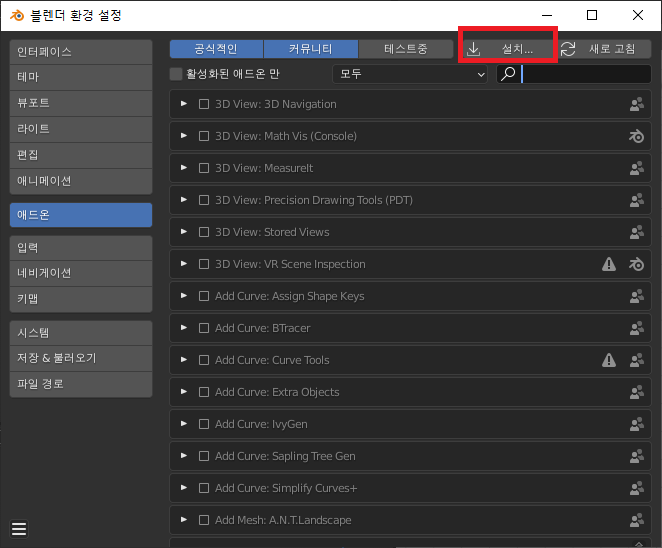Enable the Add Curve: BTracer checkbox
662x548 pixels.
[x=204, y=328]
